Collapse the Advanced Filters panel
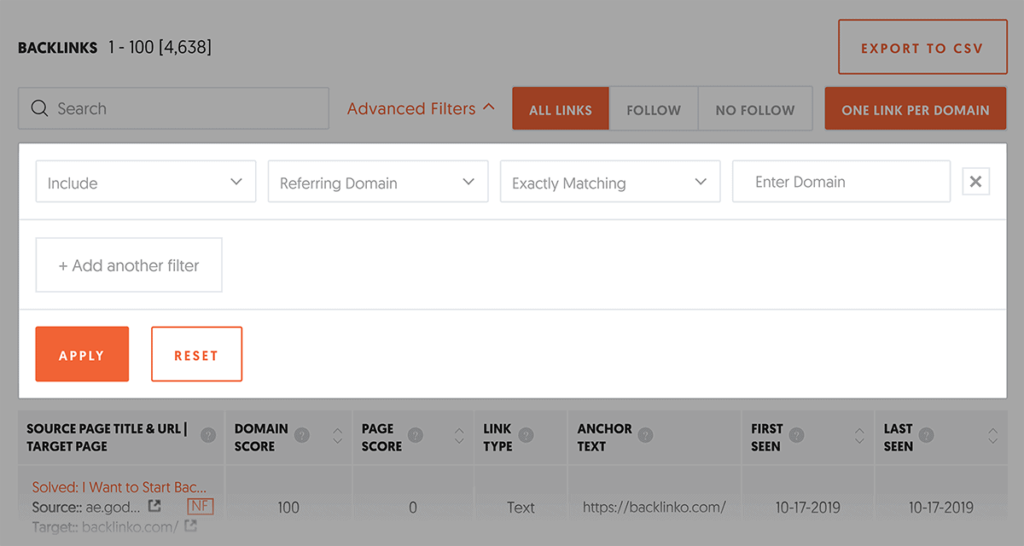1024x546 pixels. pyautogui.click(x=421, y=109)
